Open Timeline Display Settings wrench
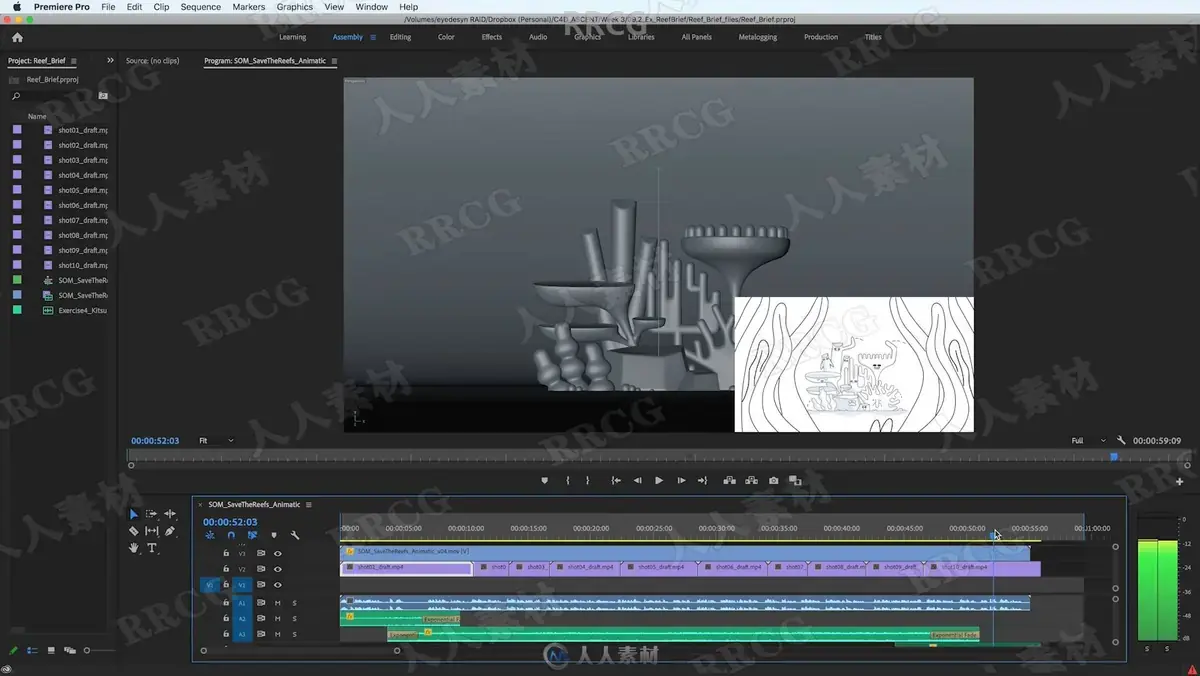1200x676 pixels. tap(295, 535)
